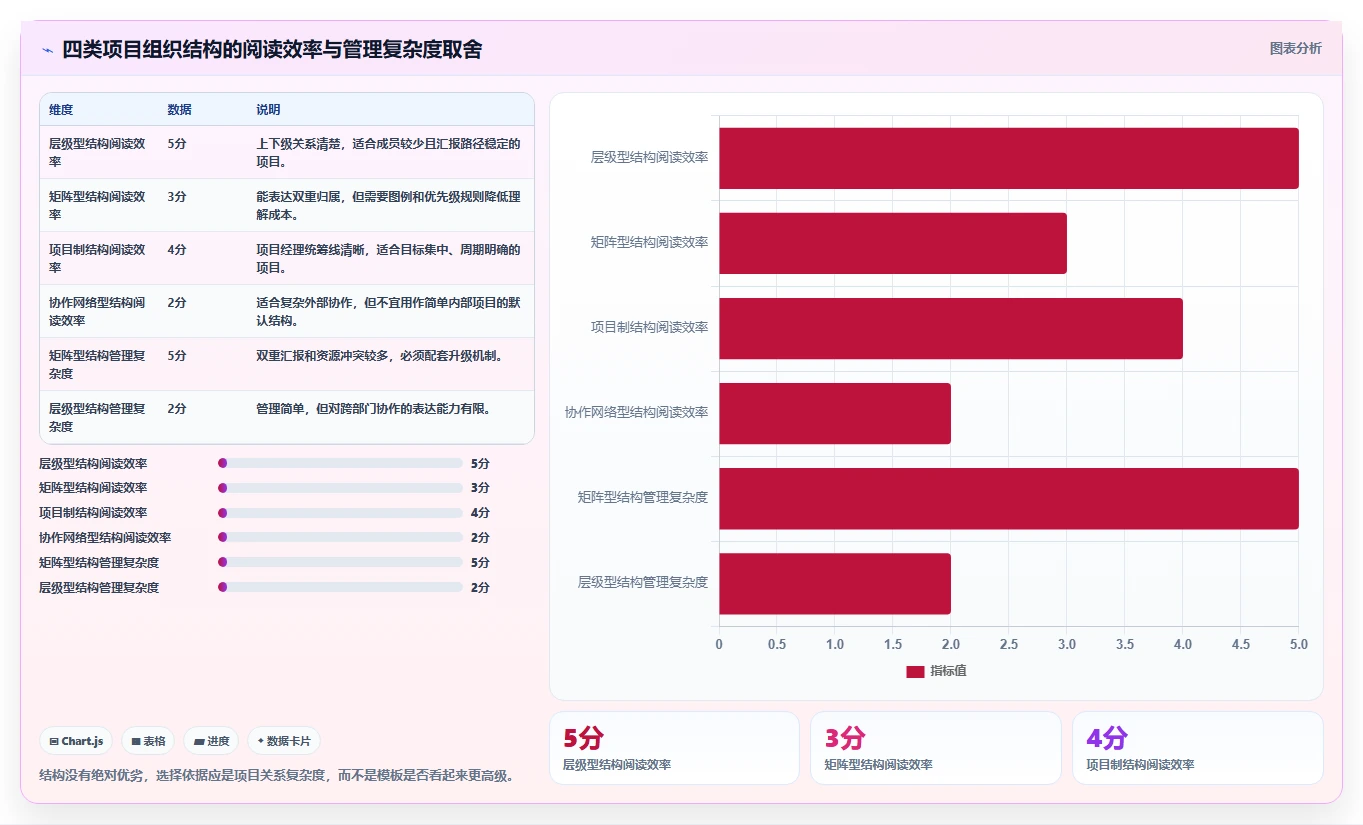The height and width of the screenshot is (825, 1363).
Task: Click the x-axis tick 2.5
Action: pyautogui.click(x=1008, y=644)
